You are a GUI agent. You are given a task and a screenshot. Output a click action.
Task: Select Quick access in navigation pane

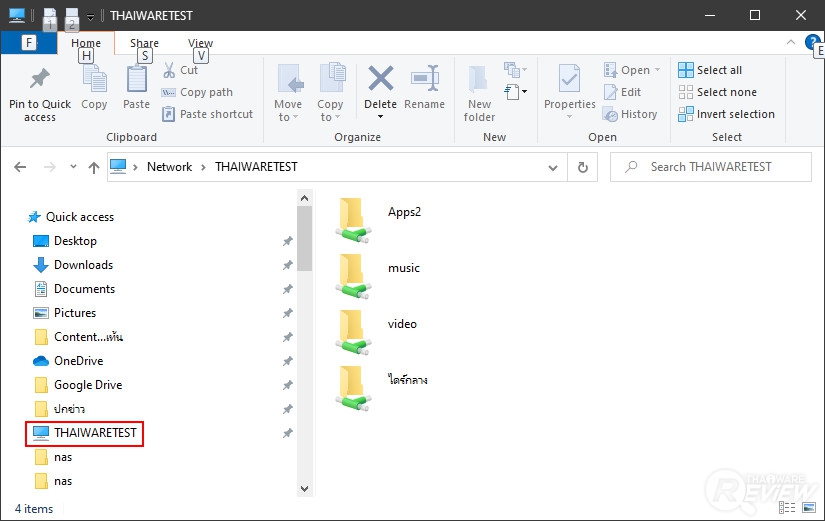[x=71, y=217]
